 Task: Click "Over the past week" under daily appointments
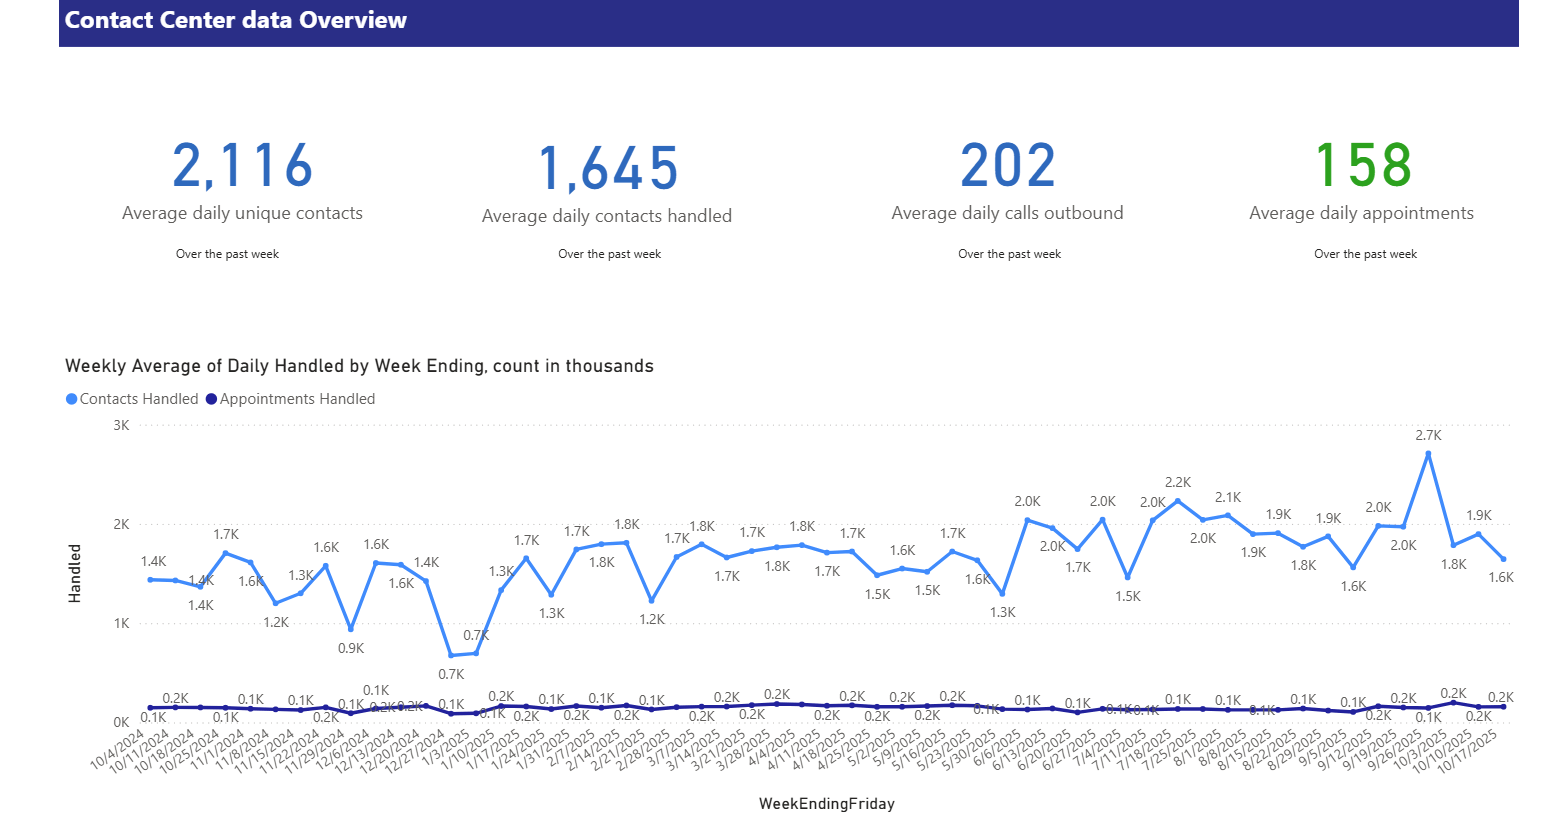(x=1365, y=254)
